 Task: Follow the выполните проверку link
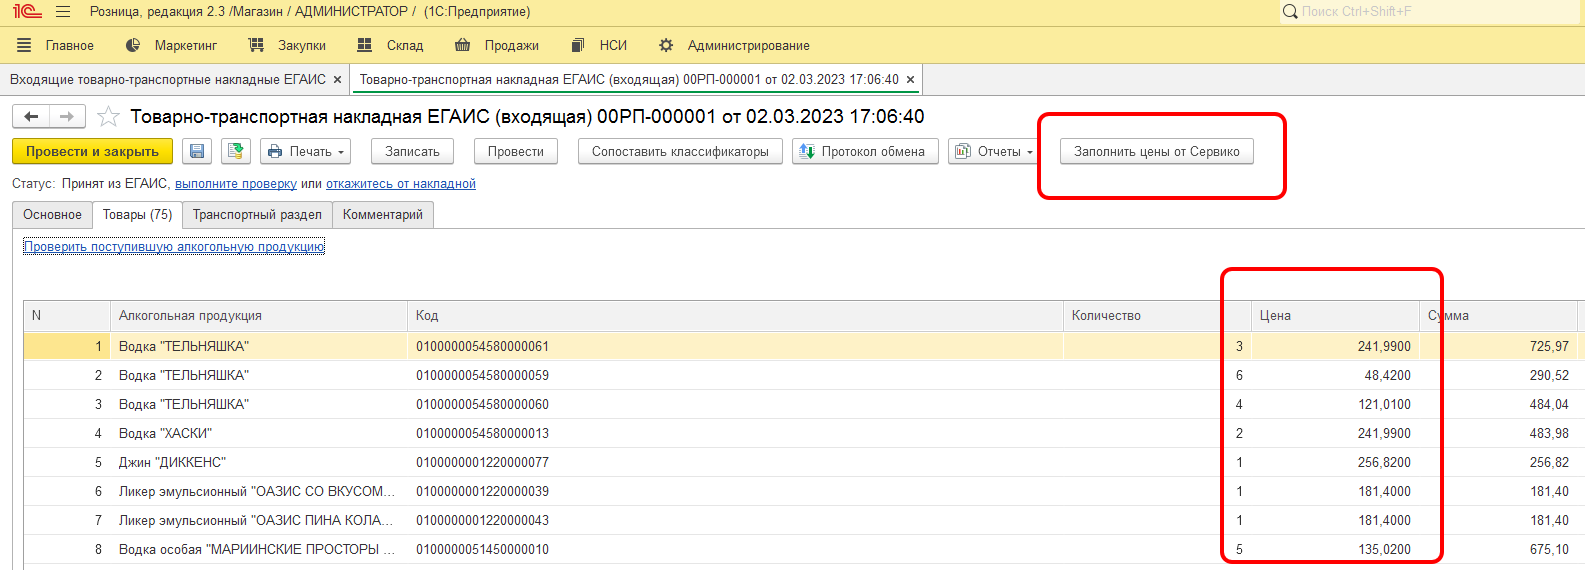coord(236,184)
